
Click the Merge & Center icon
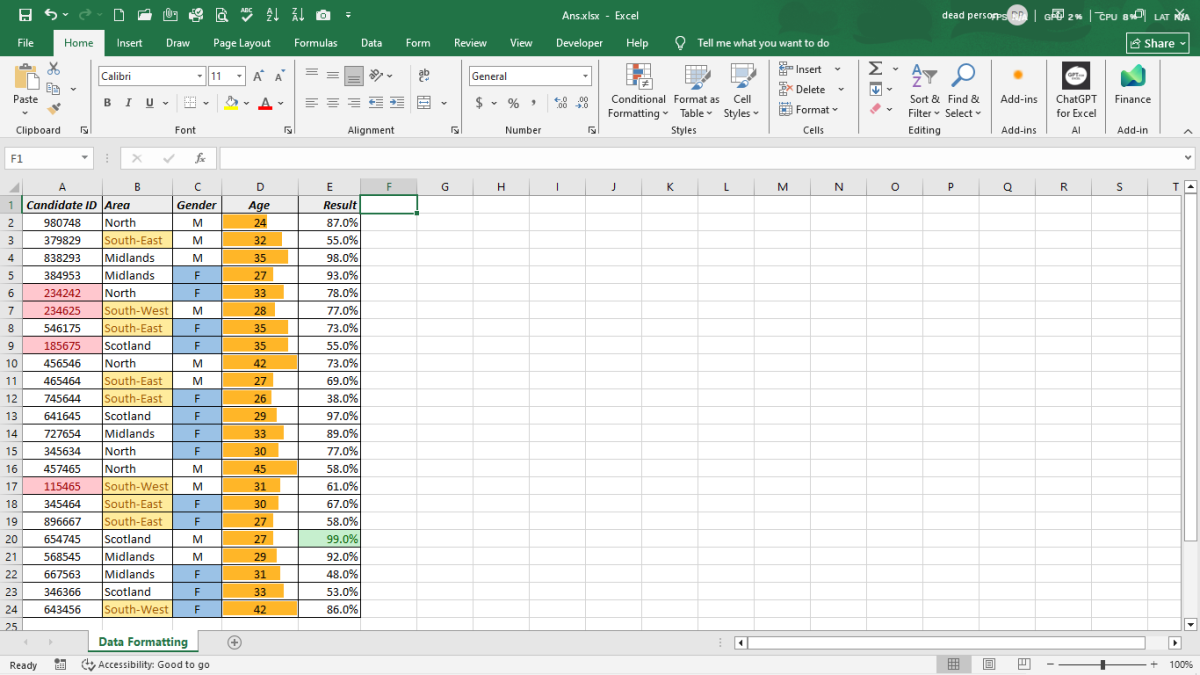click(x=424, y=103)
